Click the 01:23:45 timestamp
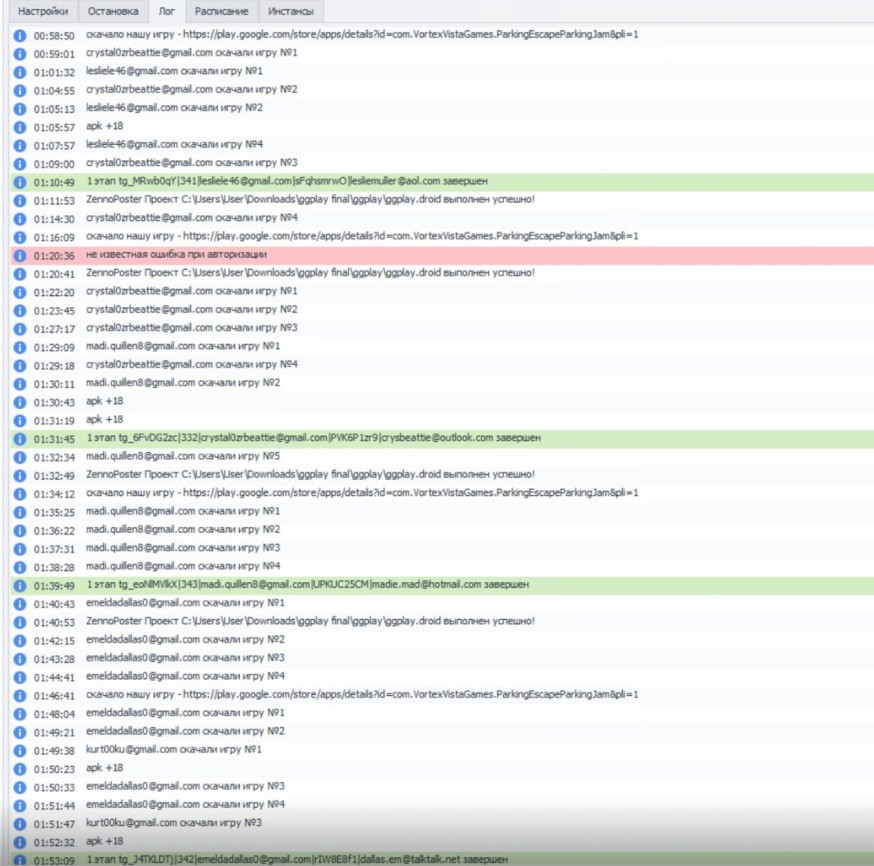The image size is (874, 866). click(54, 311)
